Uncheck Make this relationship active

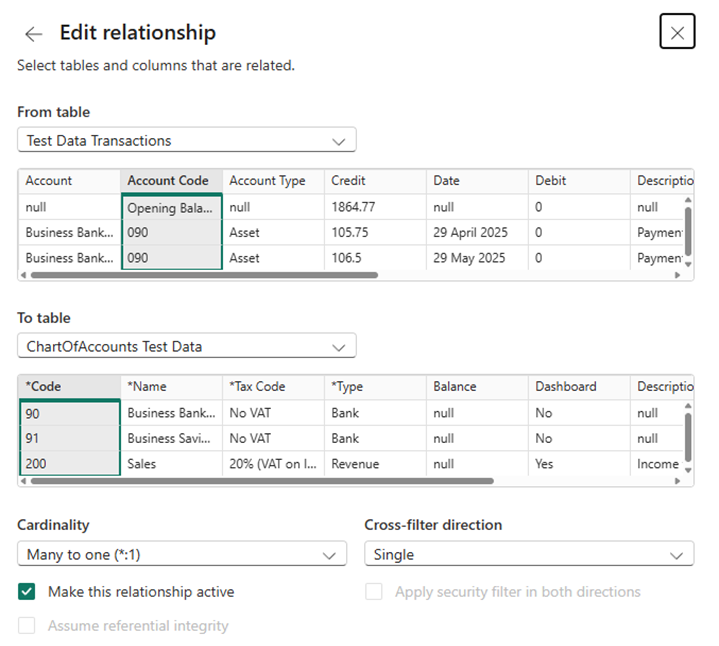[x=27, y=592]
